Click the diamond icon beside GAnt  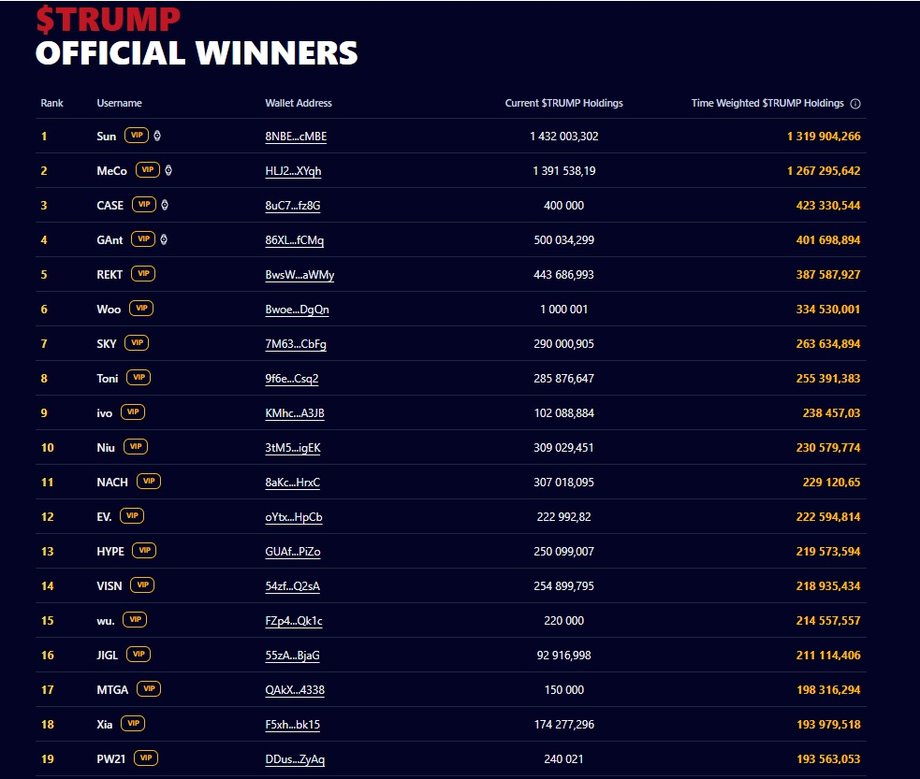(164, 239)
